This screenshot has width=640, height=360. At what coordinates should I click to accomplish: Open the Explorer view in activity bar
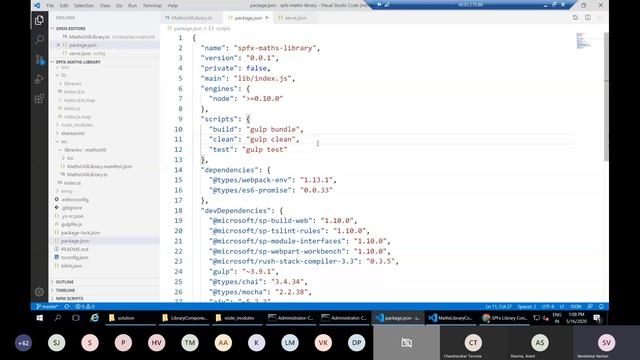pyautogui.click(x=39, y=20)
